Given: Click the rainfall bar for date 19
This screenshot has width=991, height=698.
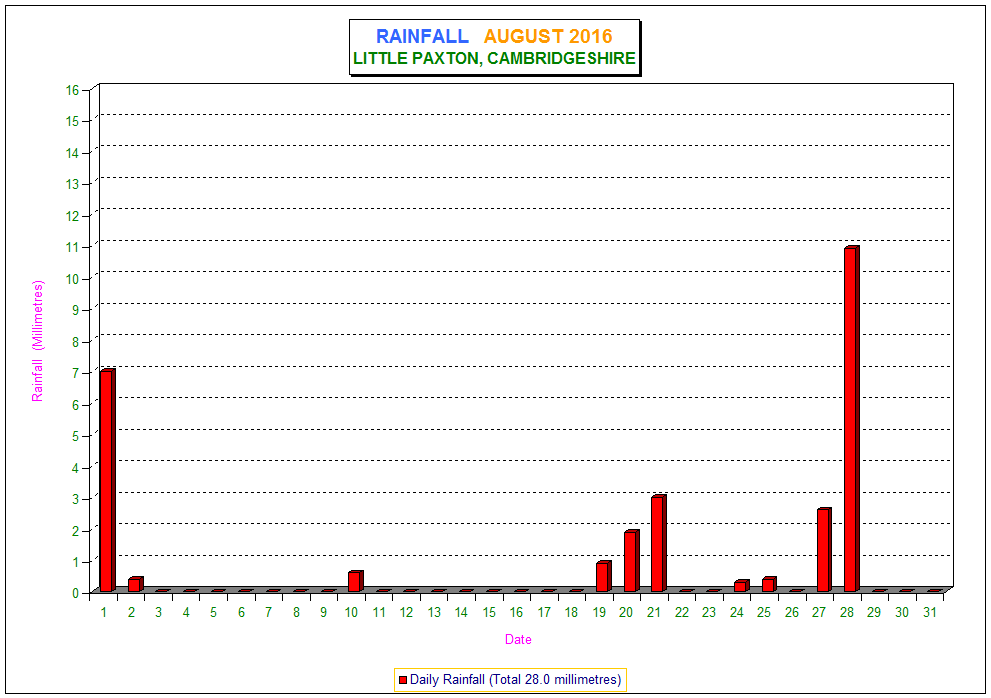Looking at the screenshot, I should (604, 577).
